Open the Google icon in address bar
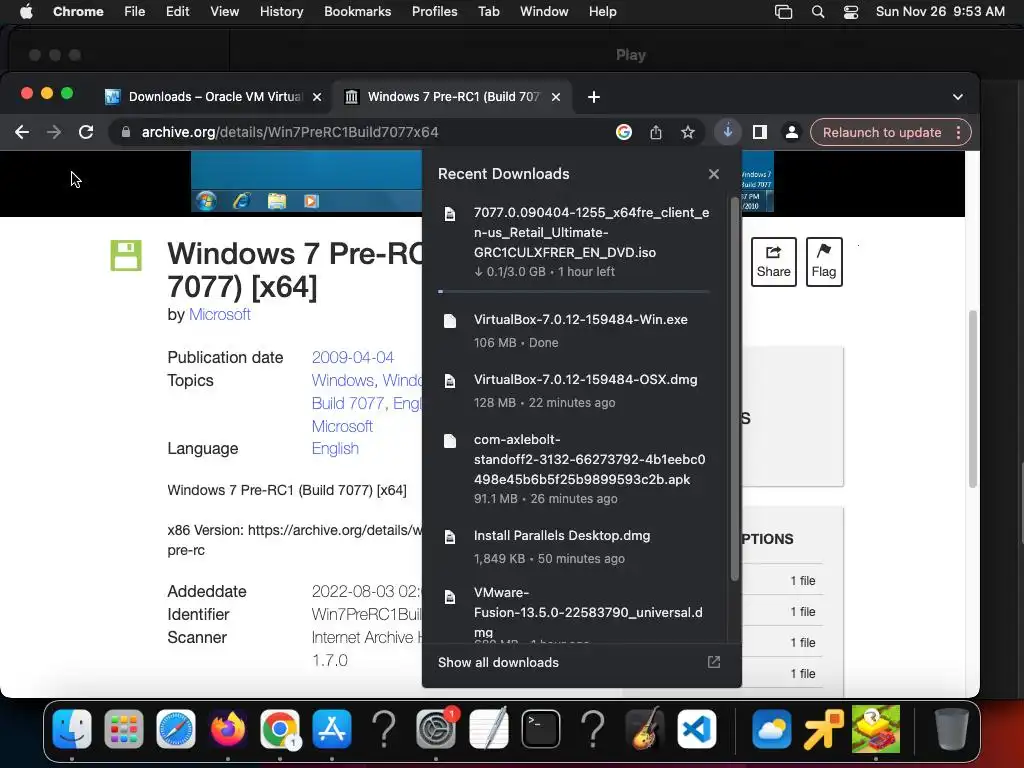Viewport: 1024px width, 768px height. point(624,133)
